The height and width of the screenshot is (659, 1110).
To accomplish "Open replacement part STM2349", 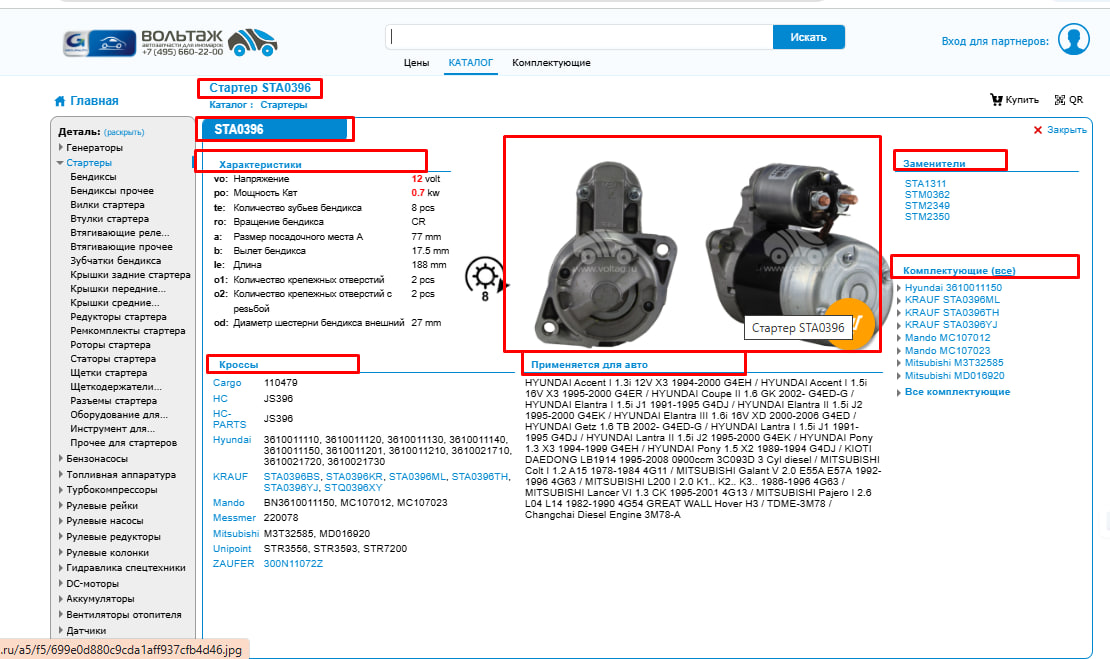I will [927, 205].
